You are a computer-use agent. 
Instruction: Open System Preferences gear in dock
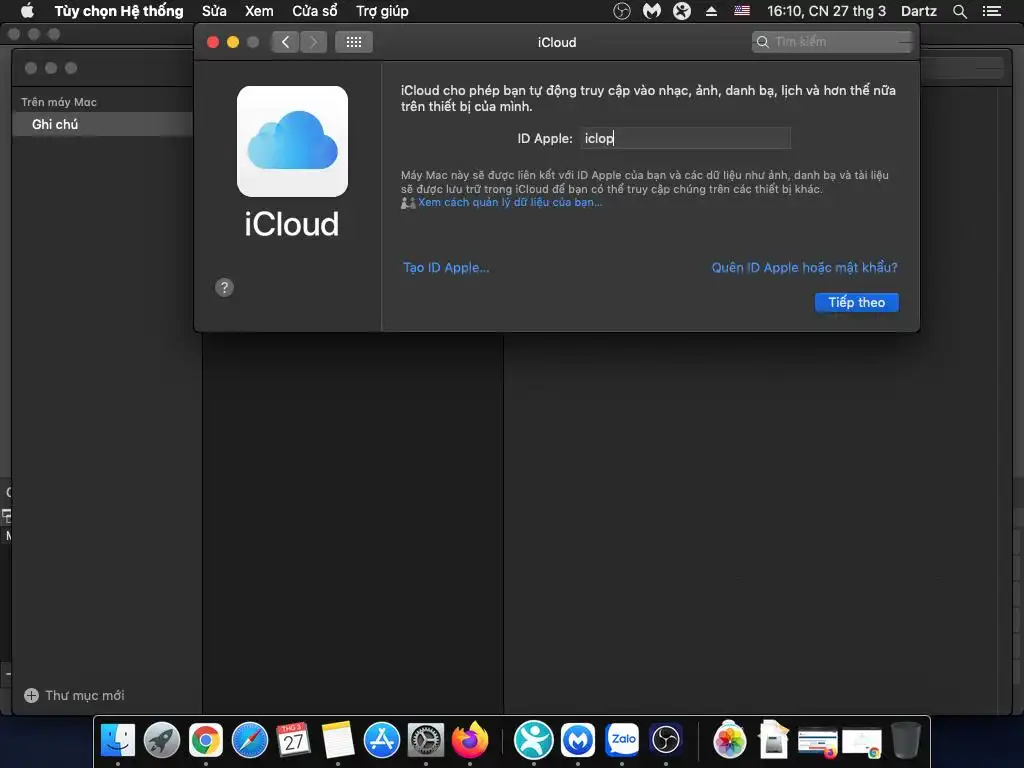click(x=426, y=741)
